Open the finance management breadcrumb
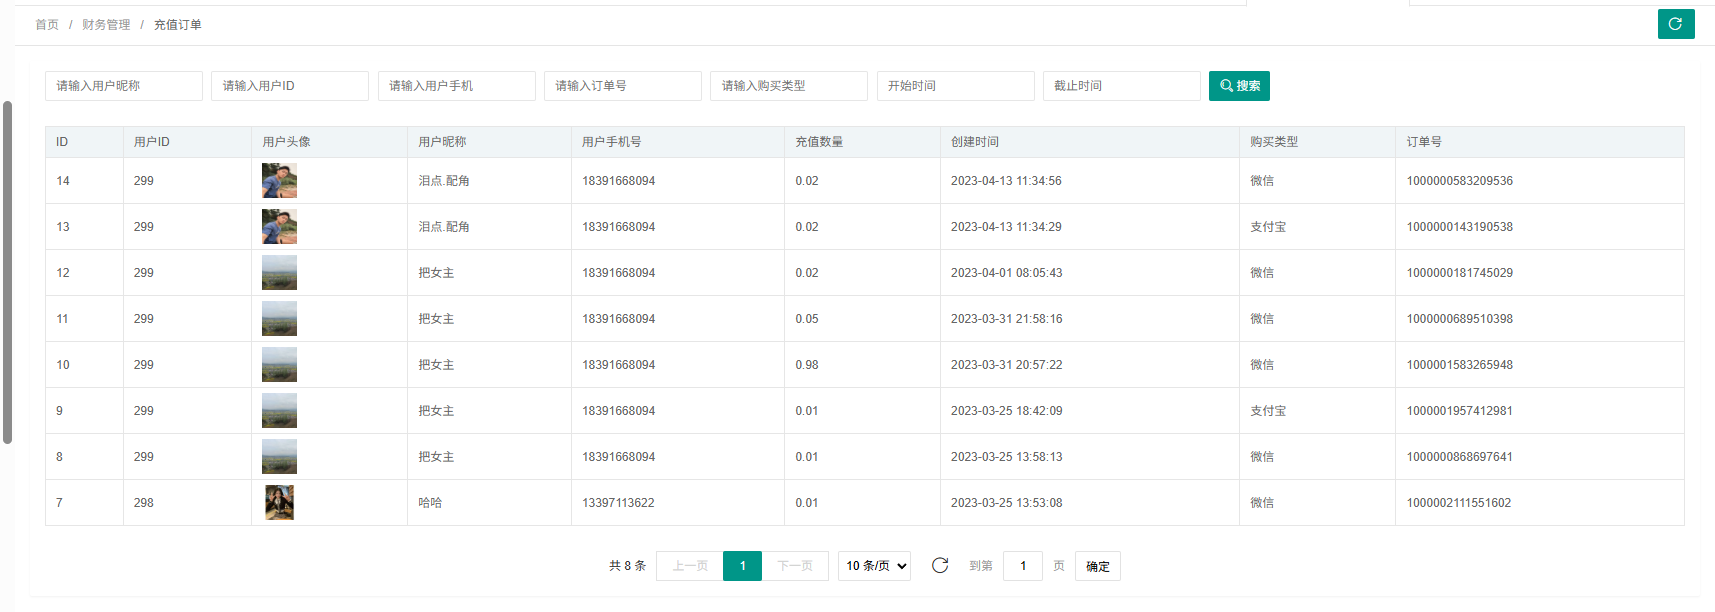 tap(106, 25)
